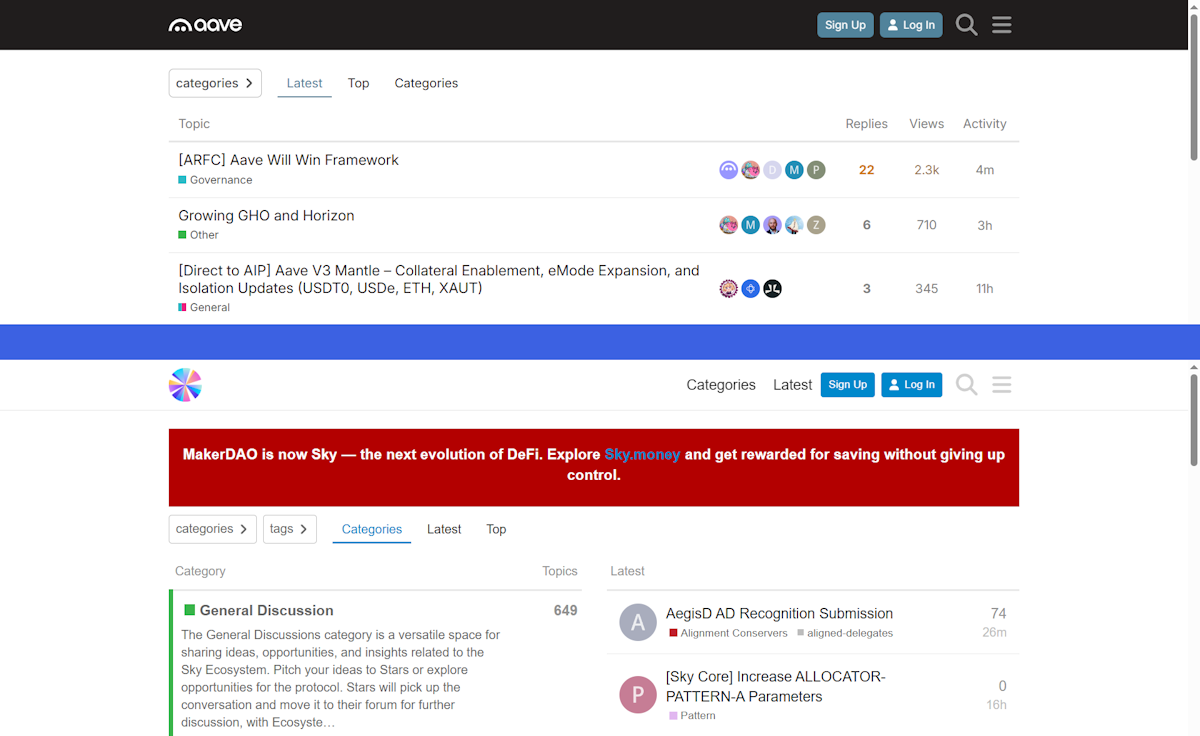Open the Increase ALLOCATOR-PATTERN-A Parameters topic
Screen dimensions: 1200x736
pyautogui.click(x=775, y=686)
